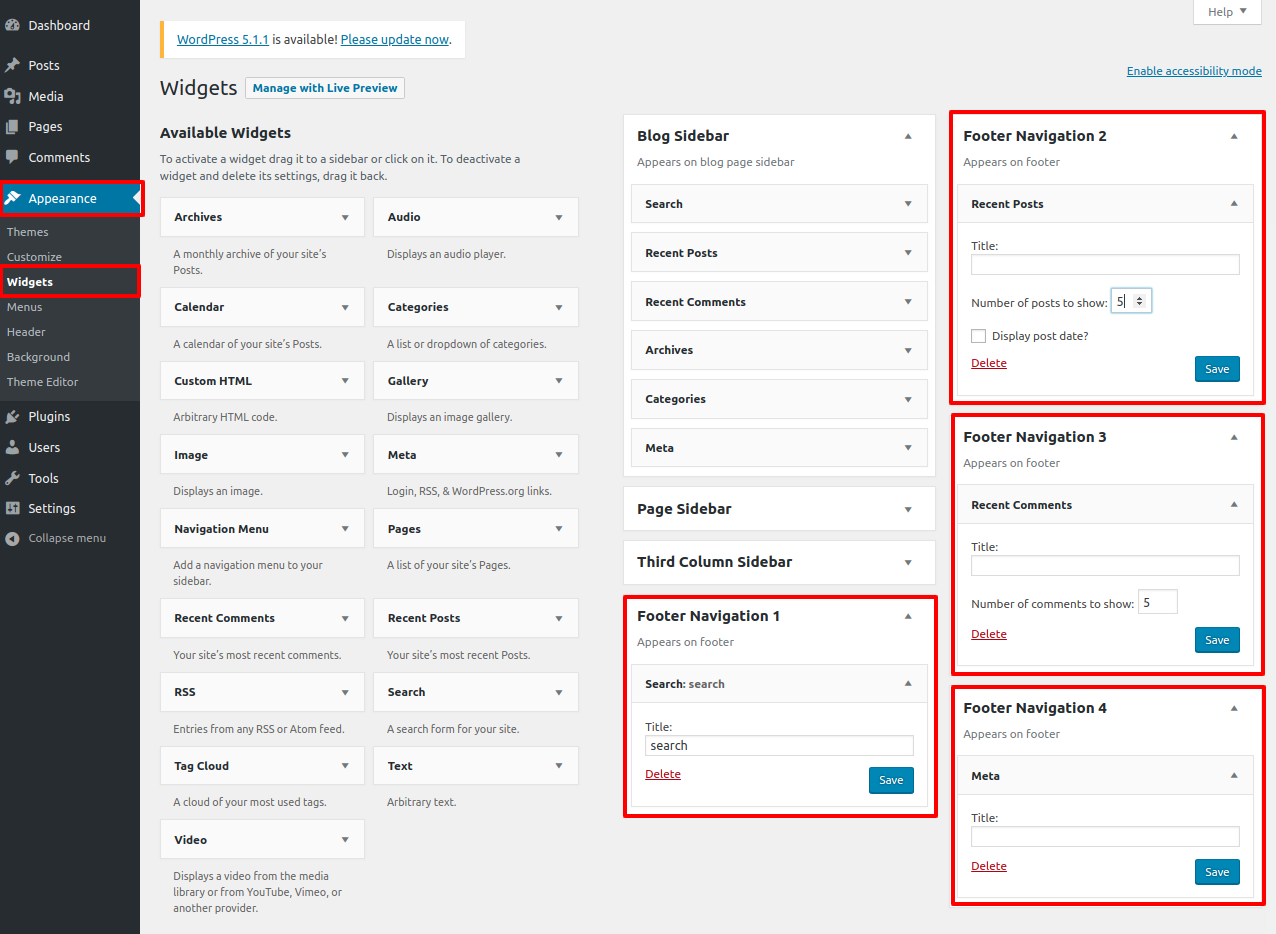1276x934 pixels.
Task: Click Enable accessibility mode link
Action: click(x=1194, y=71)
